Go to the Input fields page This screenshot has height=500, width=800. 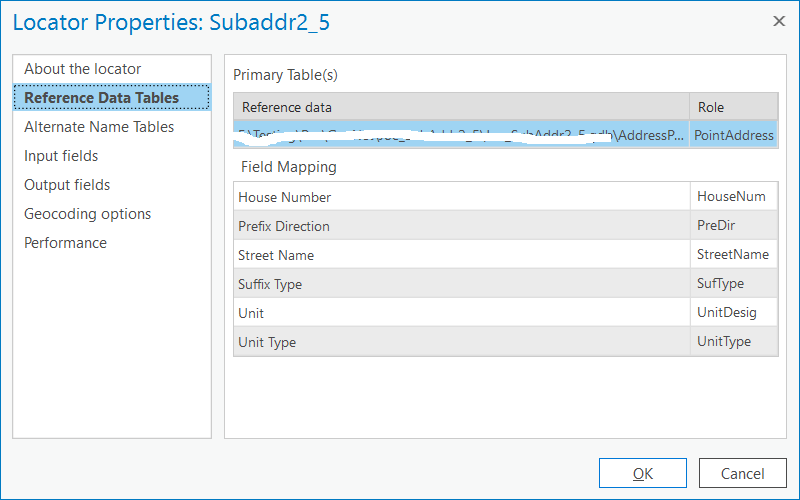click(61, 156)
